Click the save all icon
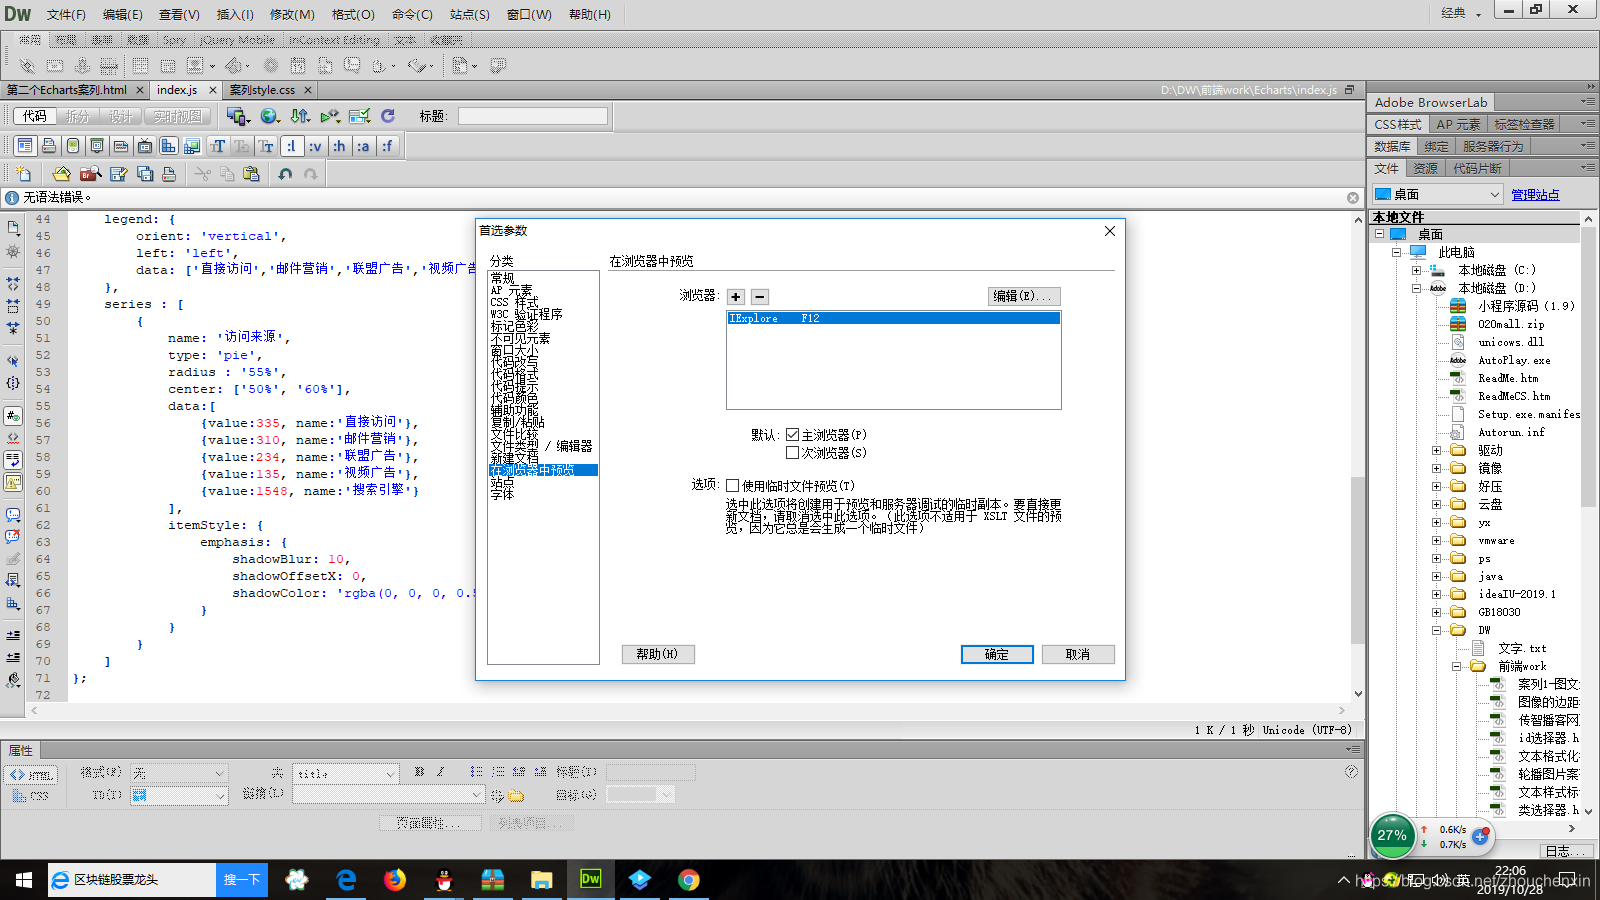 (x=145, y=174)
